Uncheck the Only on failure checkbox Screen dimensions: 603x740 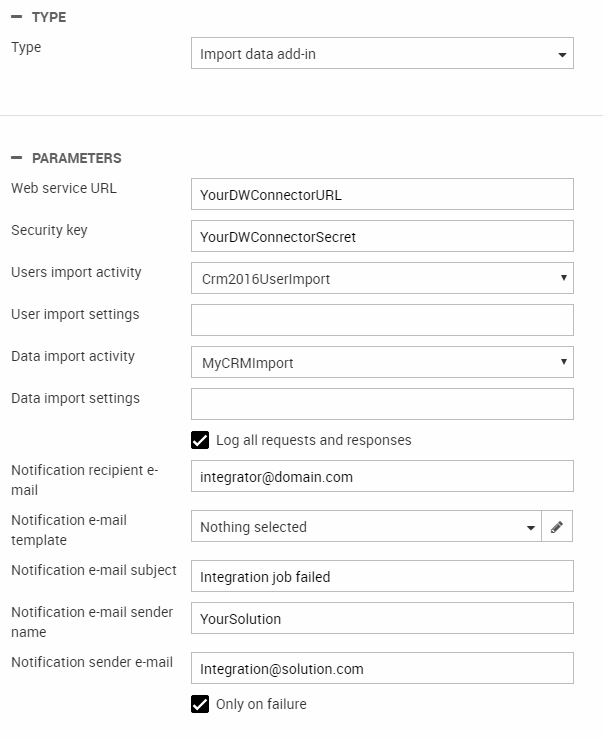click(200, 704)
